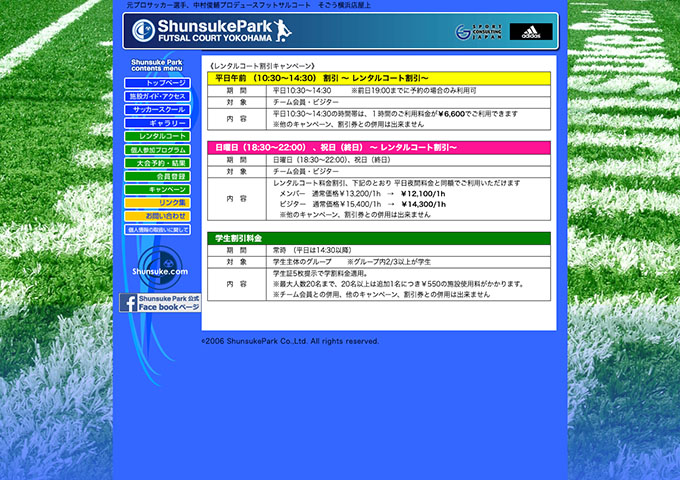Open 大会予約・結果 menu button

pyautogui.click(x=157, y=163)
